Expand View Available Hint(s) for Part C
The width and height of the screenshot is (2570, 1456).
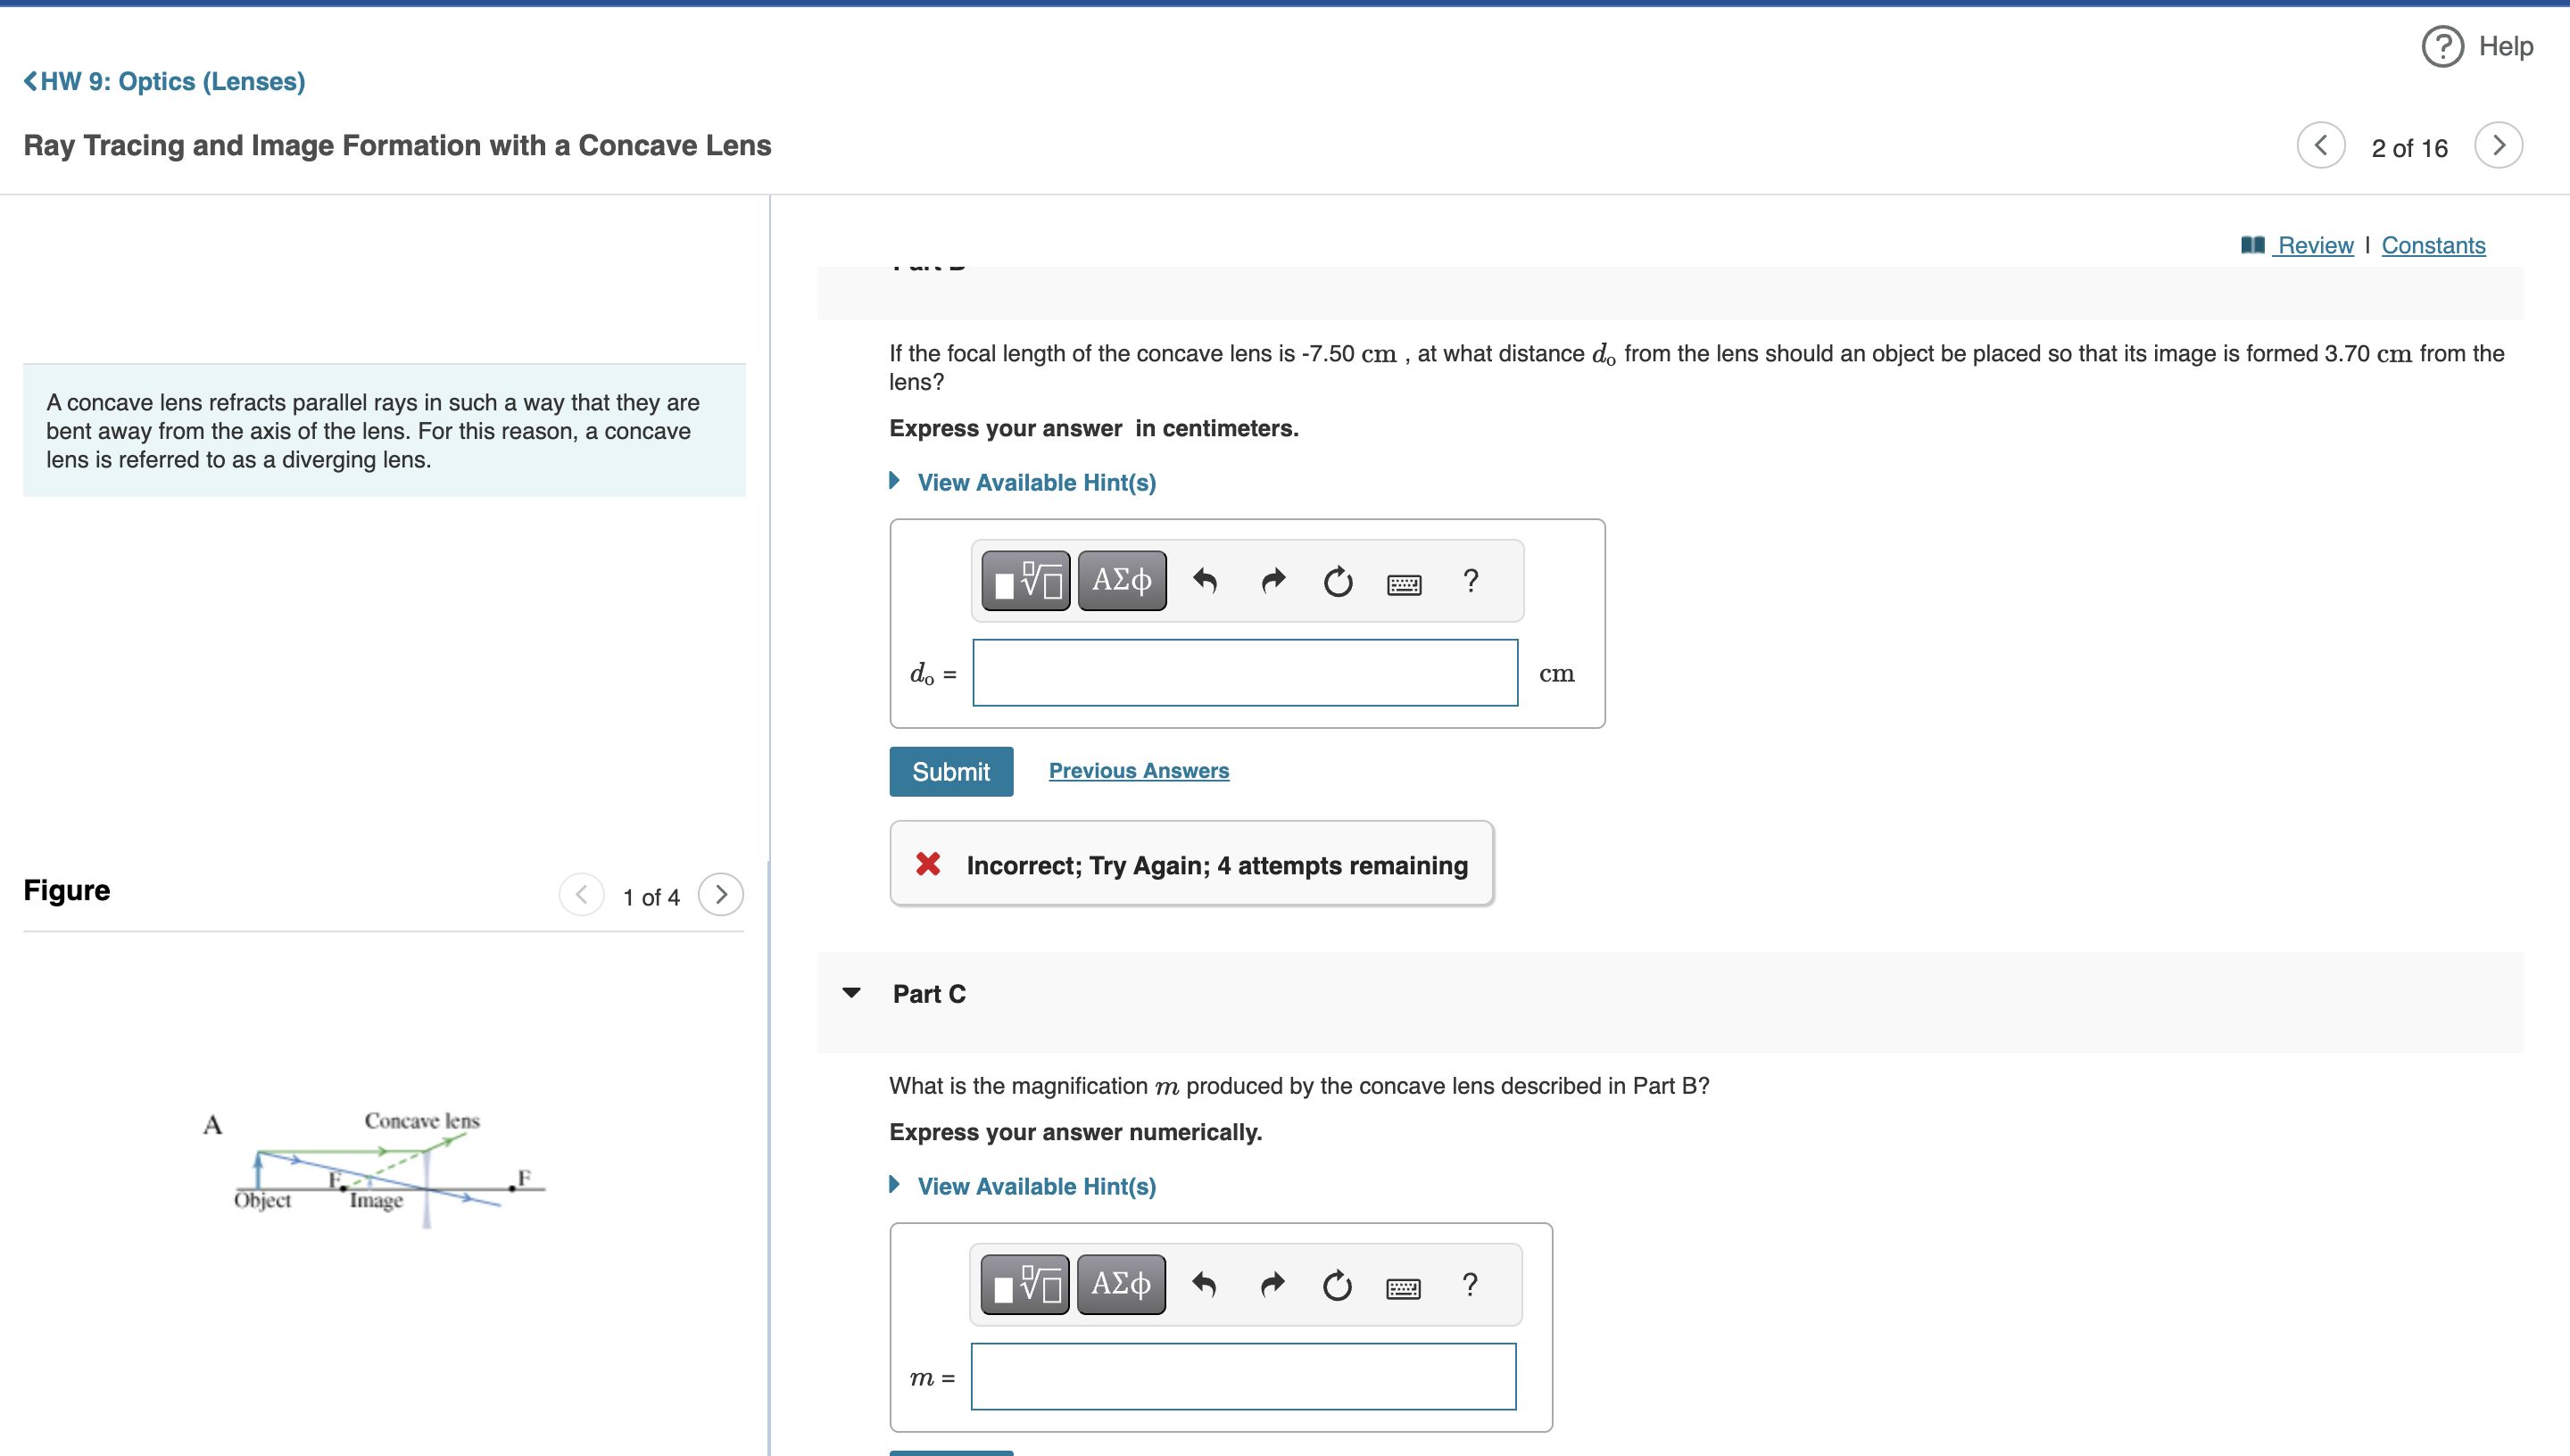[1036, 1186]
